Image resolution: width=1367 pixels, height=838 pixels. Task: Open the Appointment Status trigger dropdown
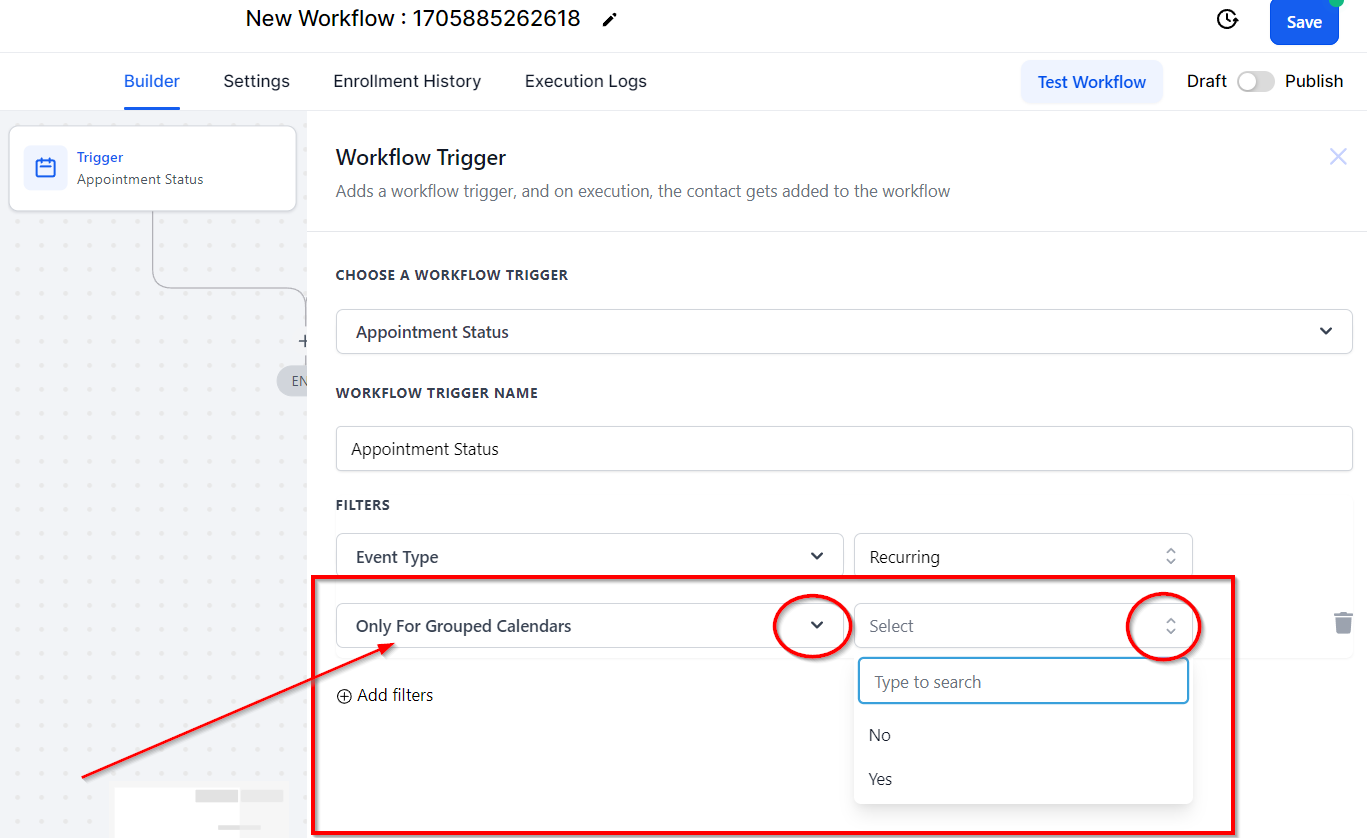pos(844,331)
